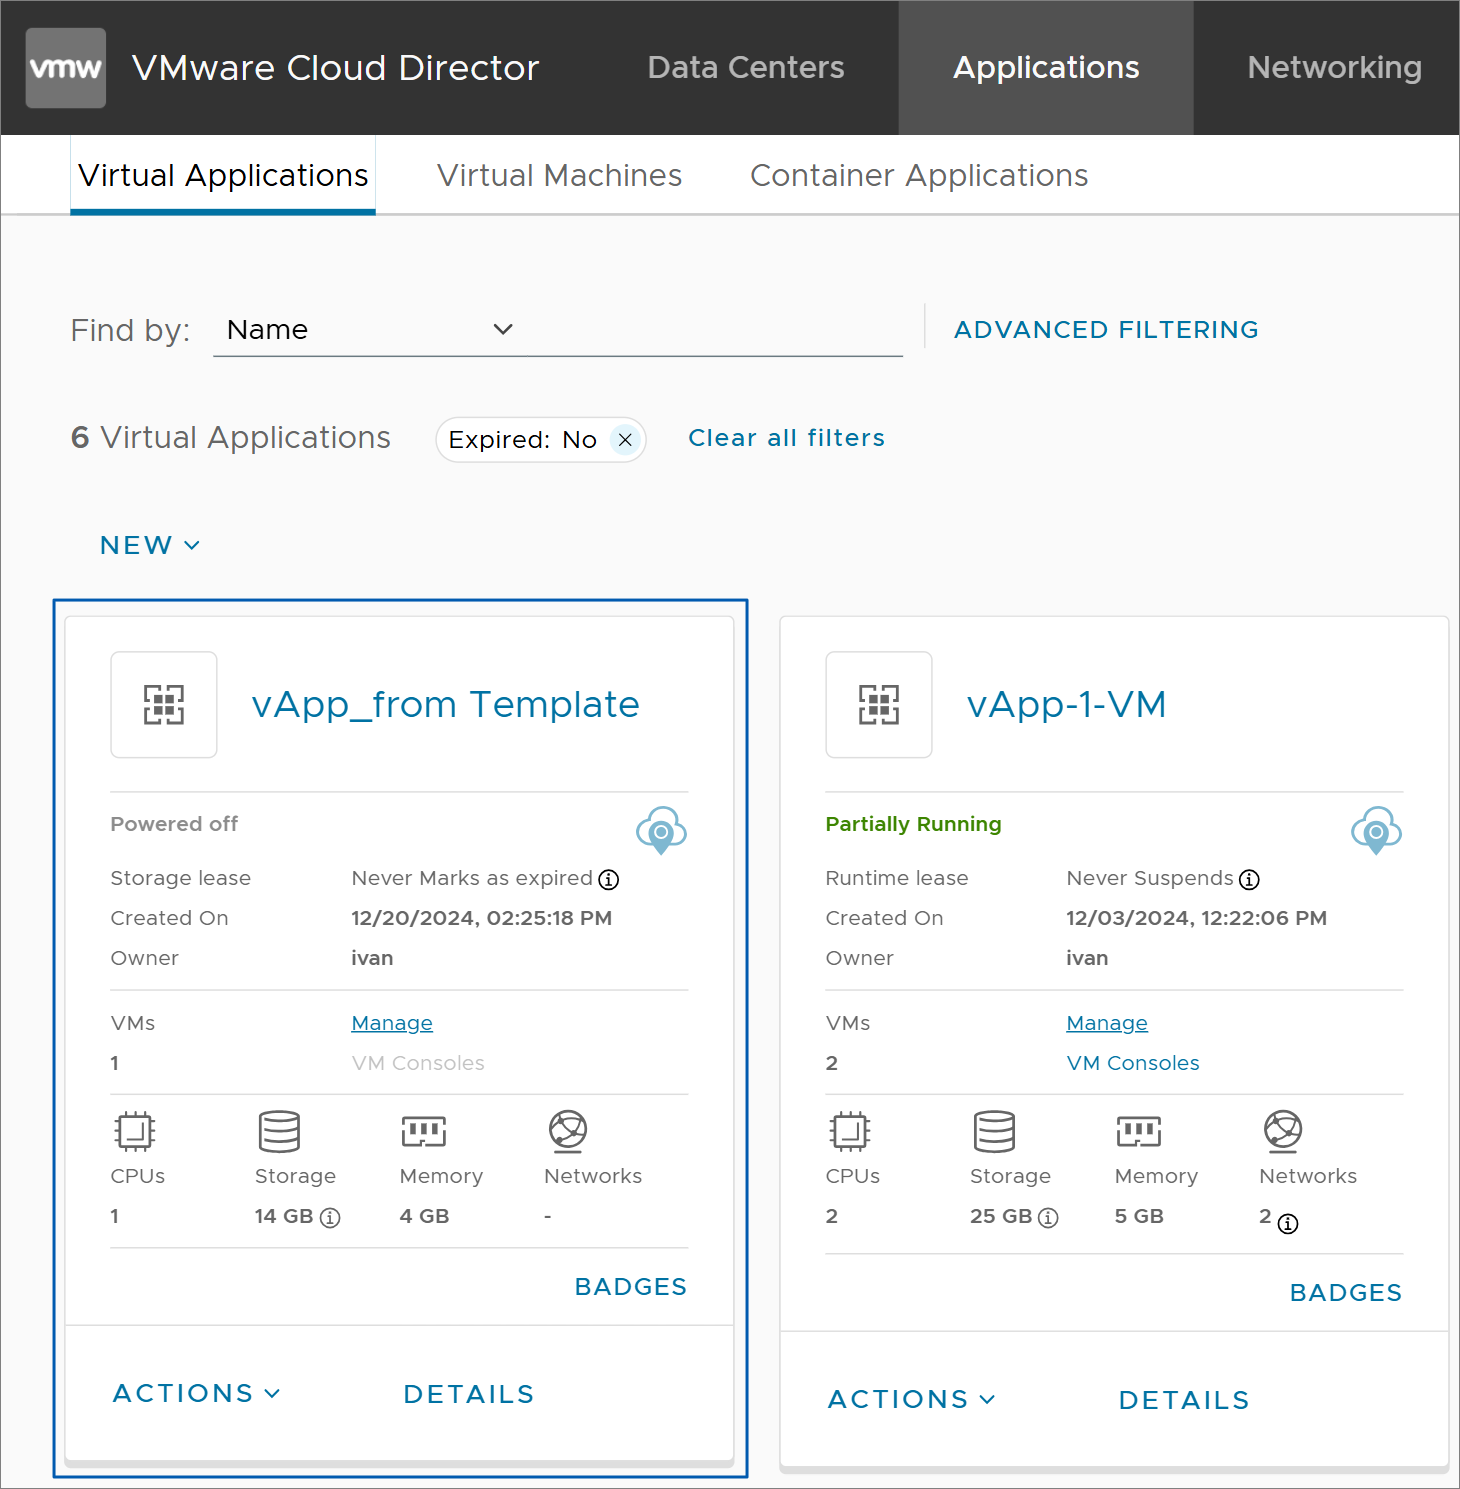The image size is (1460, 1489).
Task: Click the Storage icon in vApp_from Template card
Action: click(x=279, y=1132)
